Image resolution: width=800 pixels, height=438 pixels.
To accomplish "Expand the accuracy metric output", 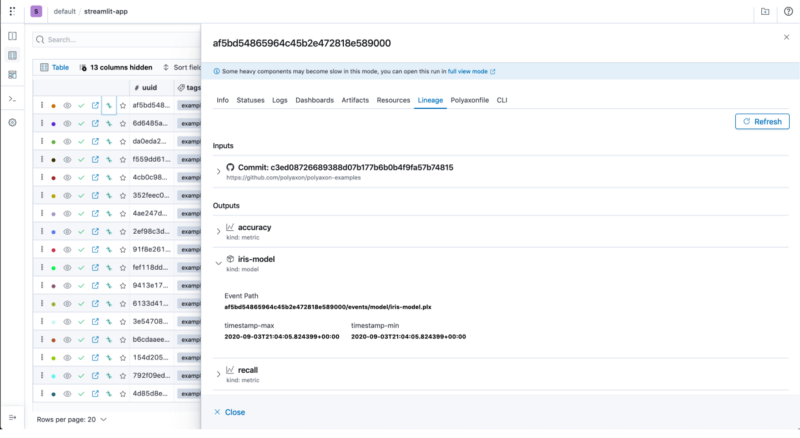I will point(218,232).
